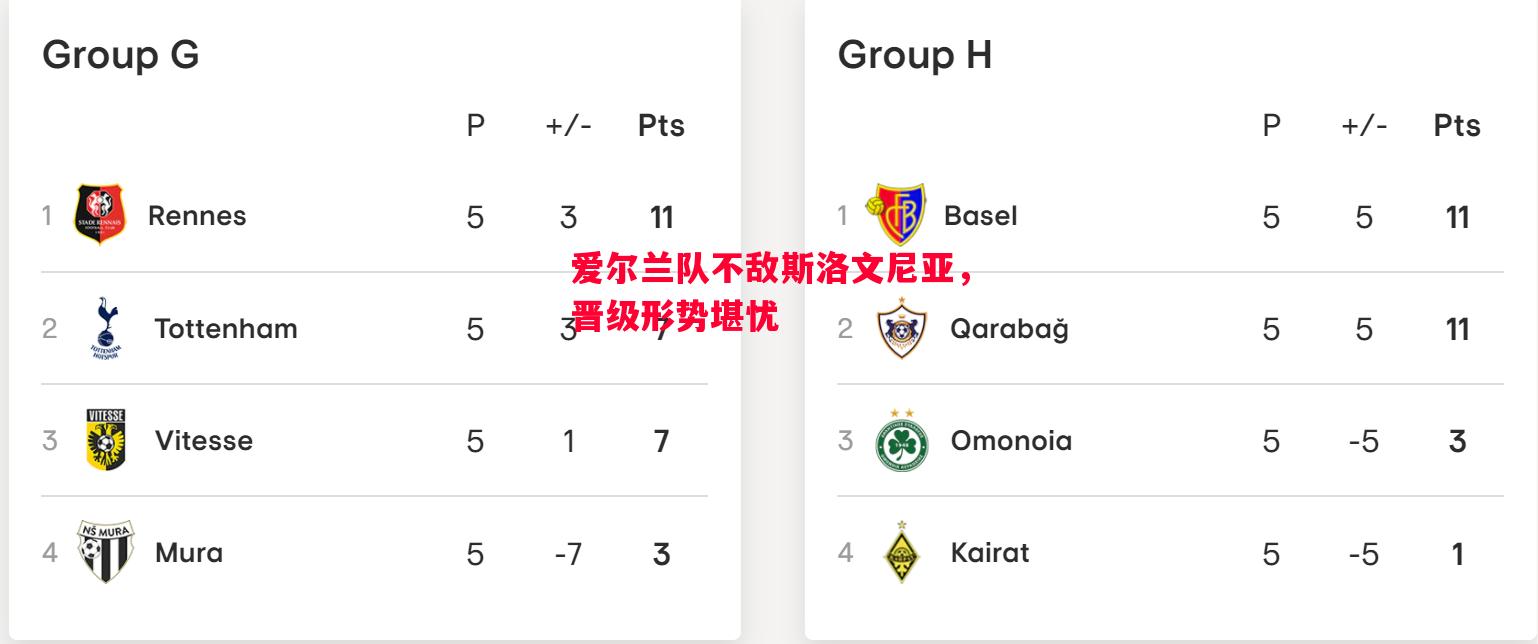Click the Rennes club crest

tap(100, 215)
